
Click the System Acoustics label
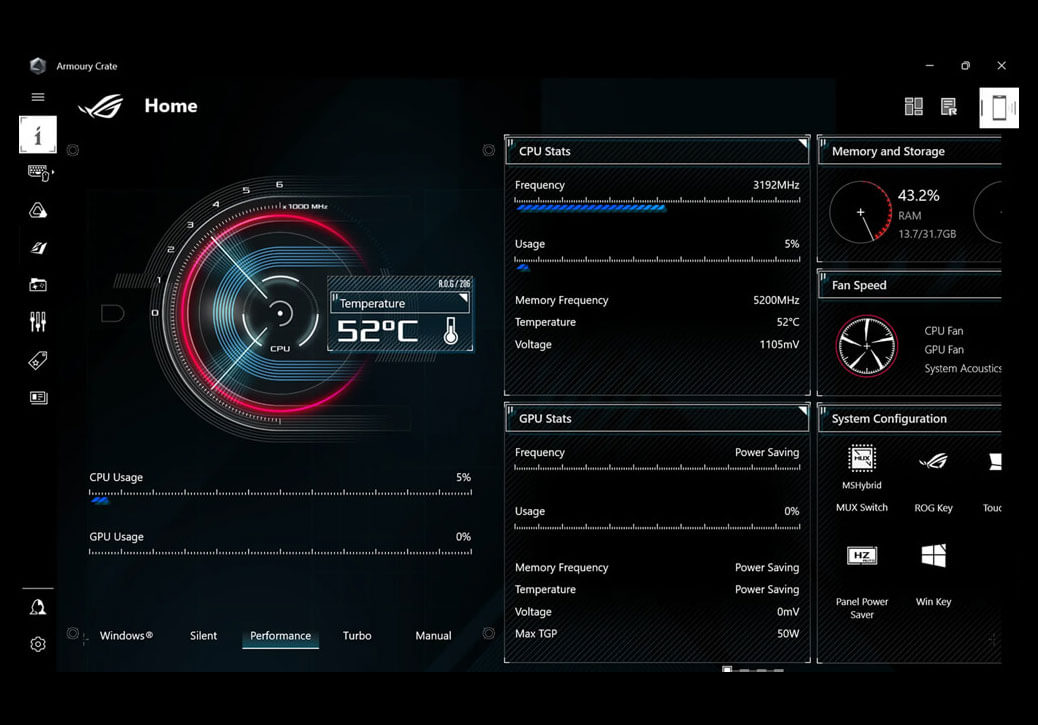tap(963, 368)
